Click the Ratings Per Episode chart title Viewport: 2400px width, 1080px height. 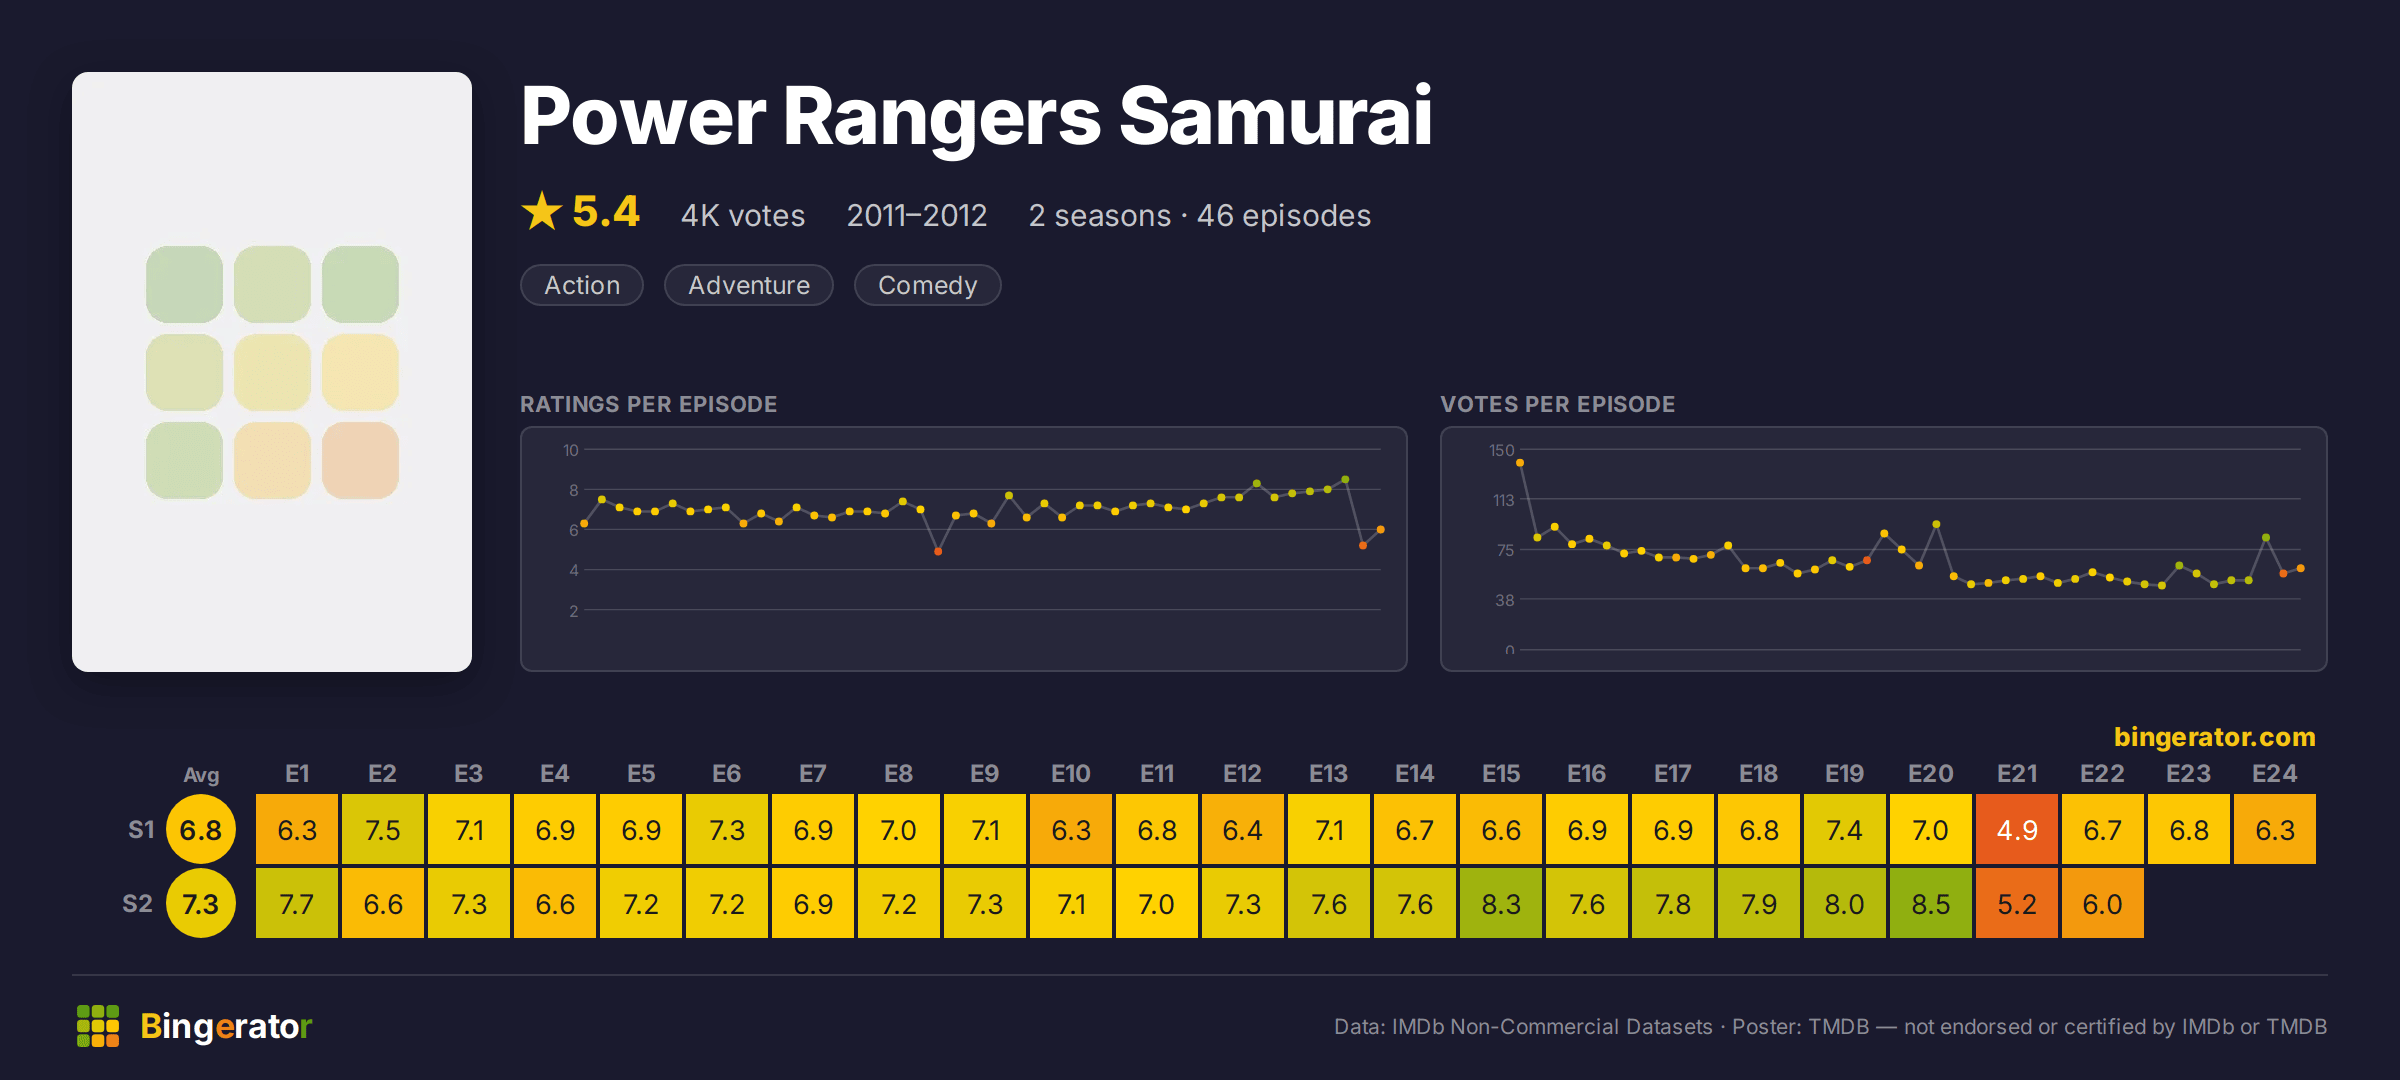pyautogui.click(x=648, y=404)
